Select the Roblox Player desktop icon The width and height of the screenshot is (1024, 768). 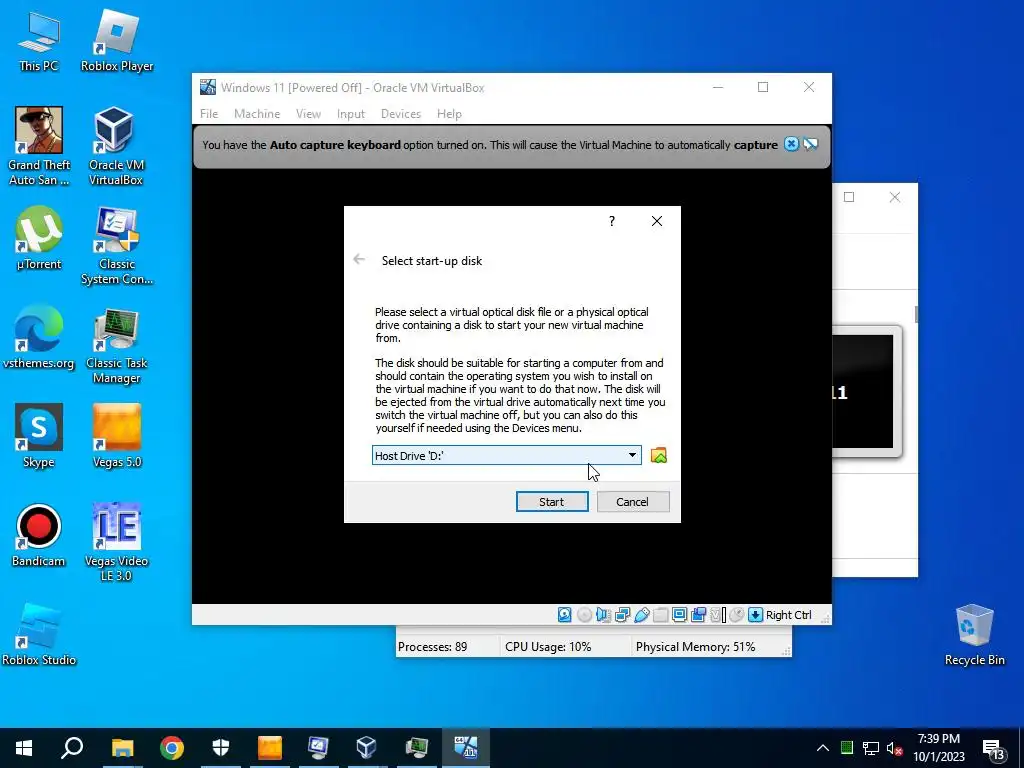117,40
